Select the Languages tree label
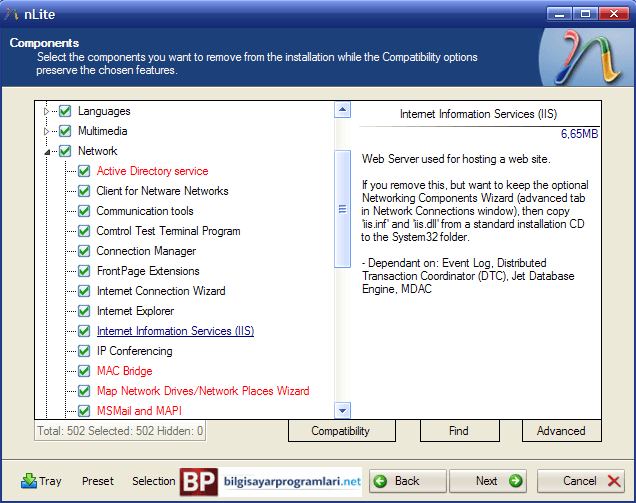 pos(104,111)
